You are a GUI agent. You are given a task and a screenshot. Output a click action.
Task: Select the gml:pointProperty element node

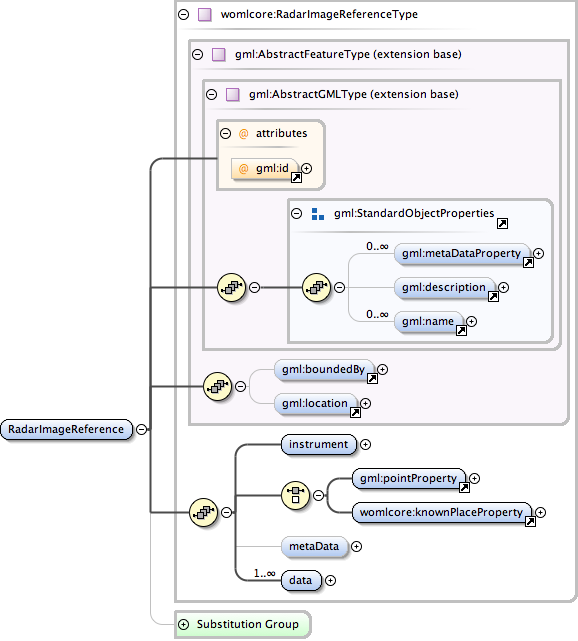tap(409, 478)
